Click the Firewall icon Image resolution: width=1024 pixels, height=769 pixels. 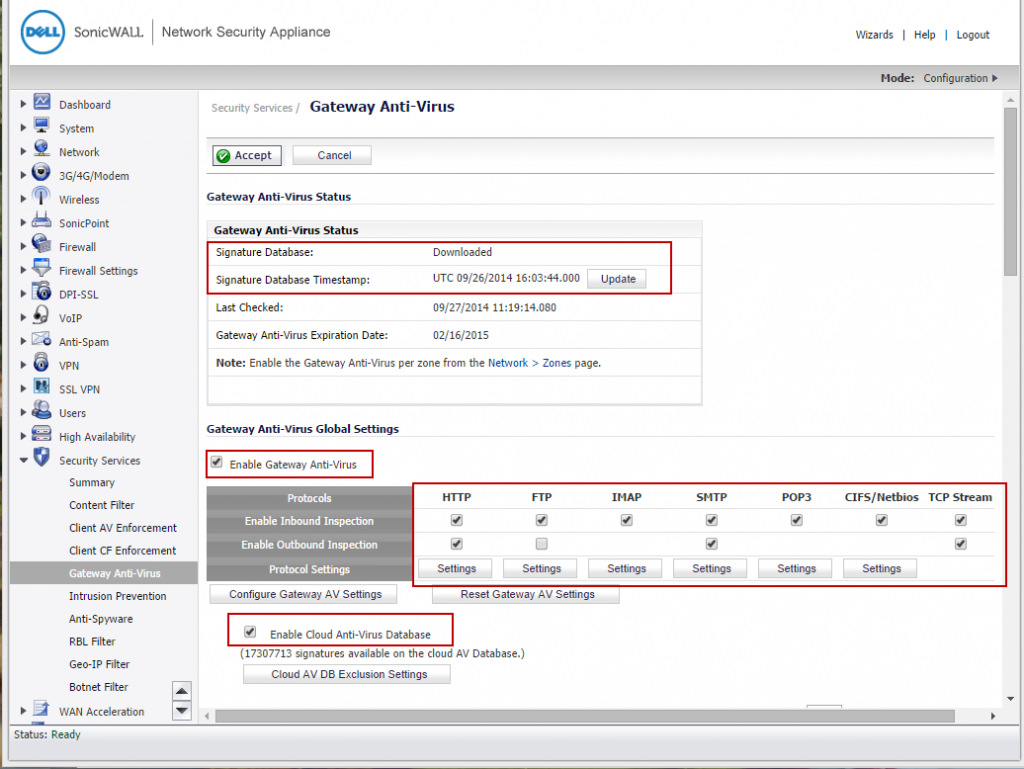click(x=42, y=245)
